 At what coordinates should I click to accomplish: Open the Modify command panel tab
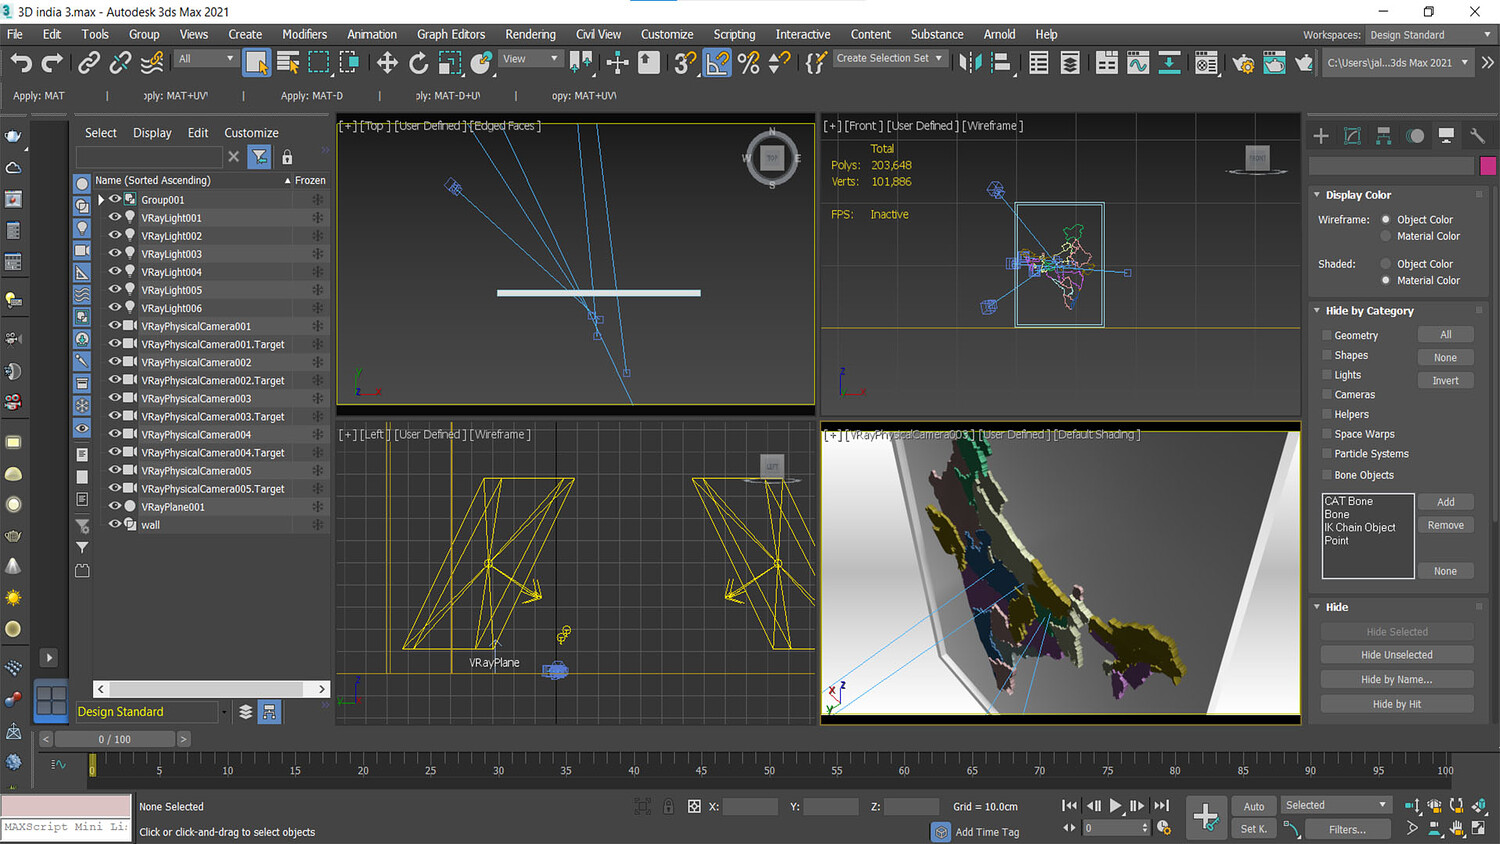click(1352, 136)
